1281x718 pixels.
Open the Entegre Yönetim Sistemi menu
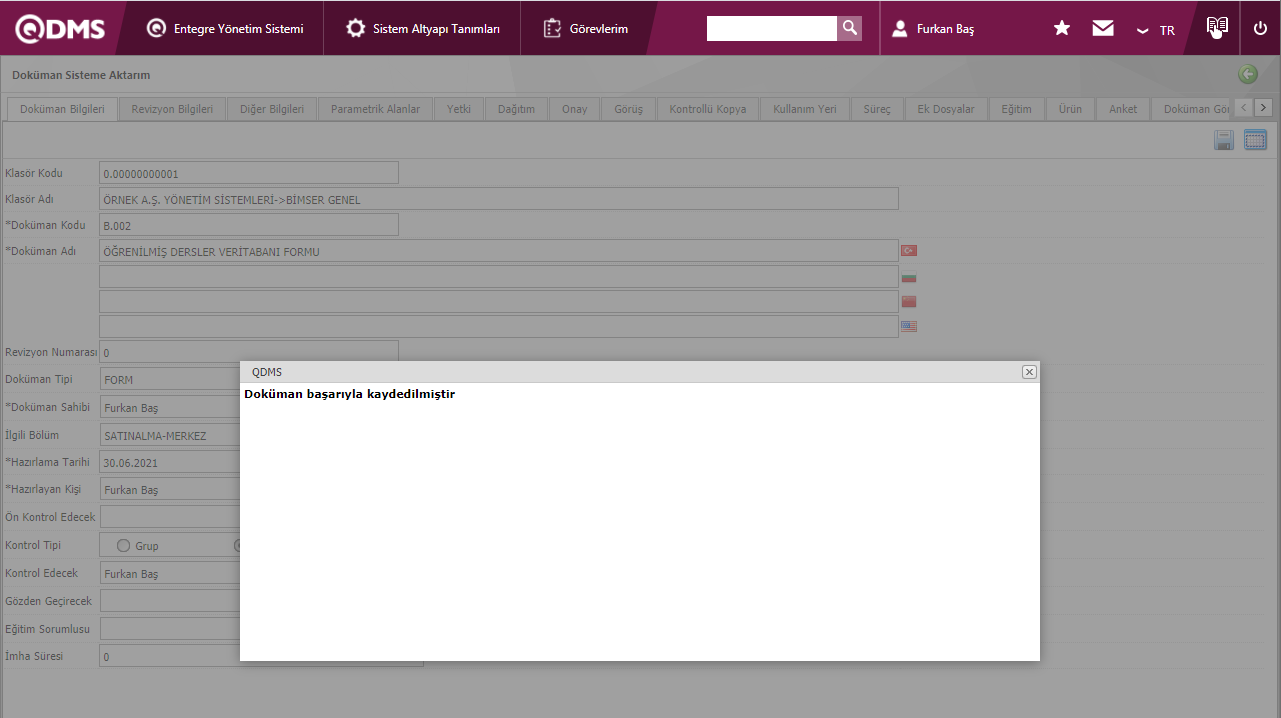tap(225, 29)
